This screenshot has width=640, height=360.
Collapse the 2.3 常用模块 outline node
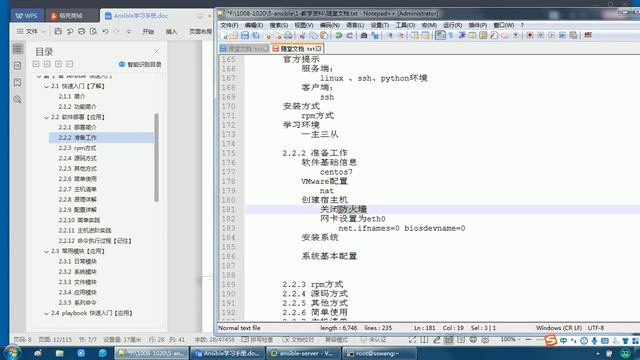tap(46, 251)
